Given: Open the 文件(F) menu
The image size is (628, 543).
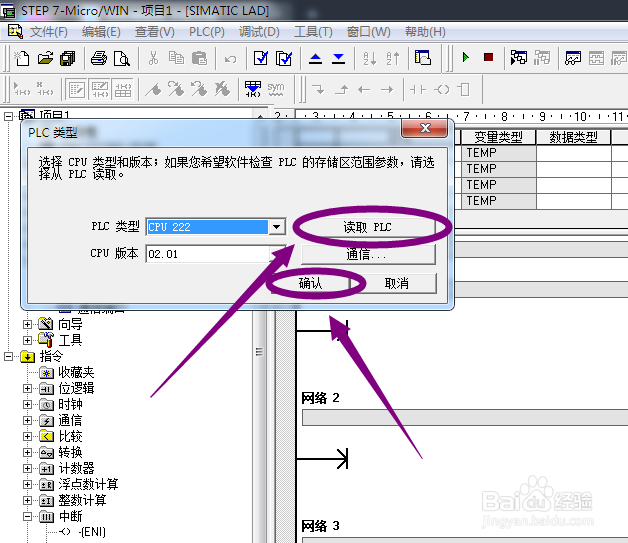Looking at the screenshot, I should coord(49,32).
